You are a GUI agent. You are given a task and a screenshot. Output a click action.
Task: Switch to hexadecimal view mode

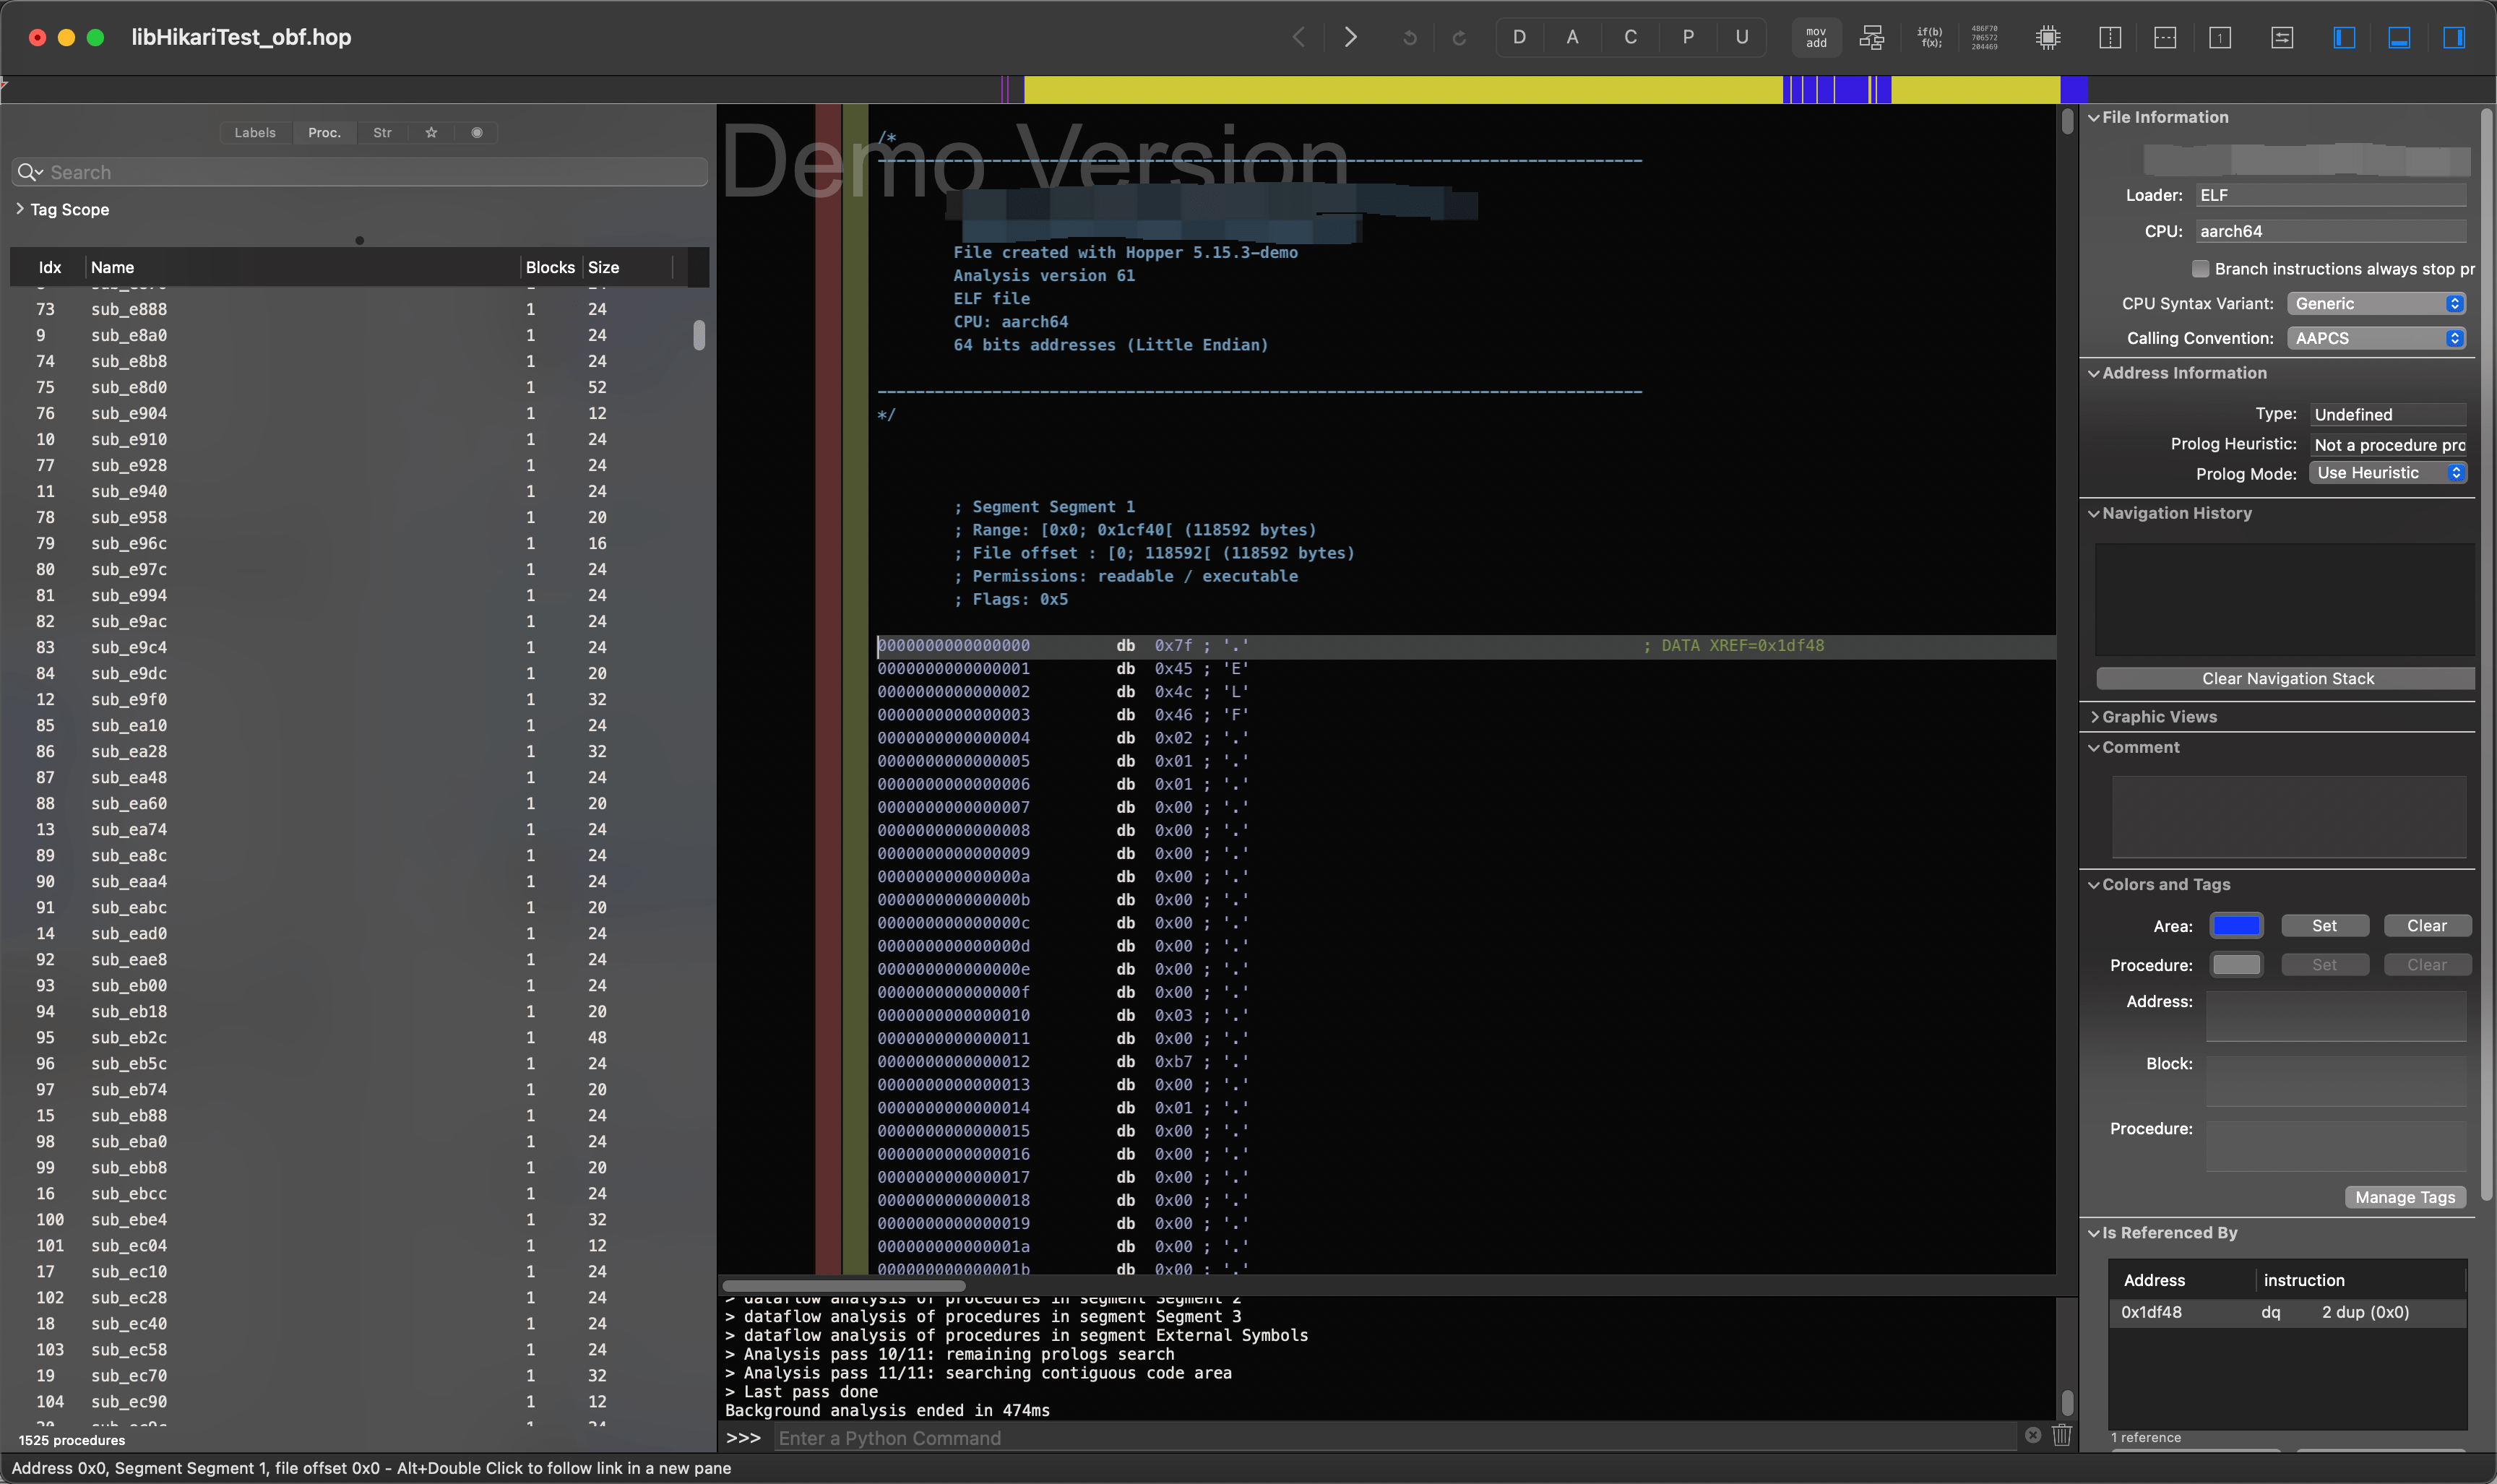[x=1984, y=37]
